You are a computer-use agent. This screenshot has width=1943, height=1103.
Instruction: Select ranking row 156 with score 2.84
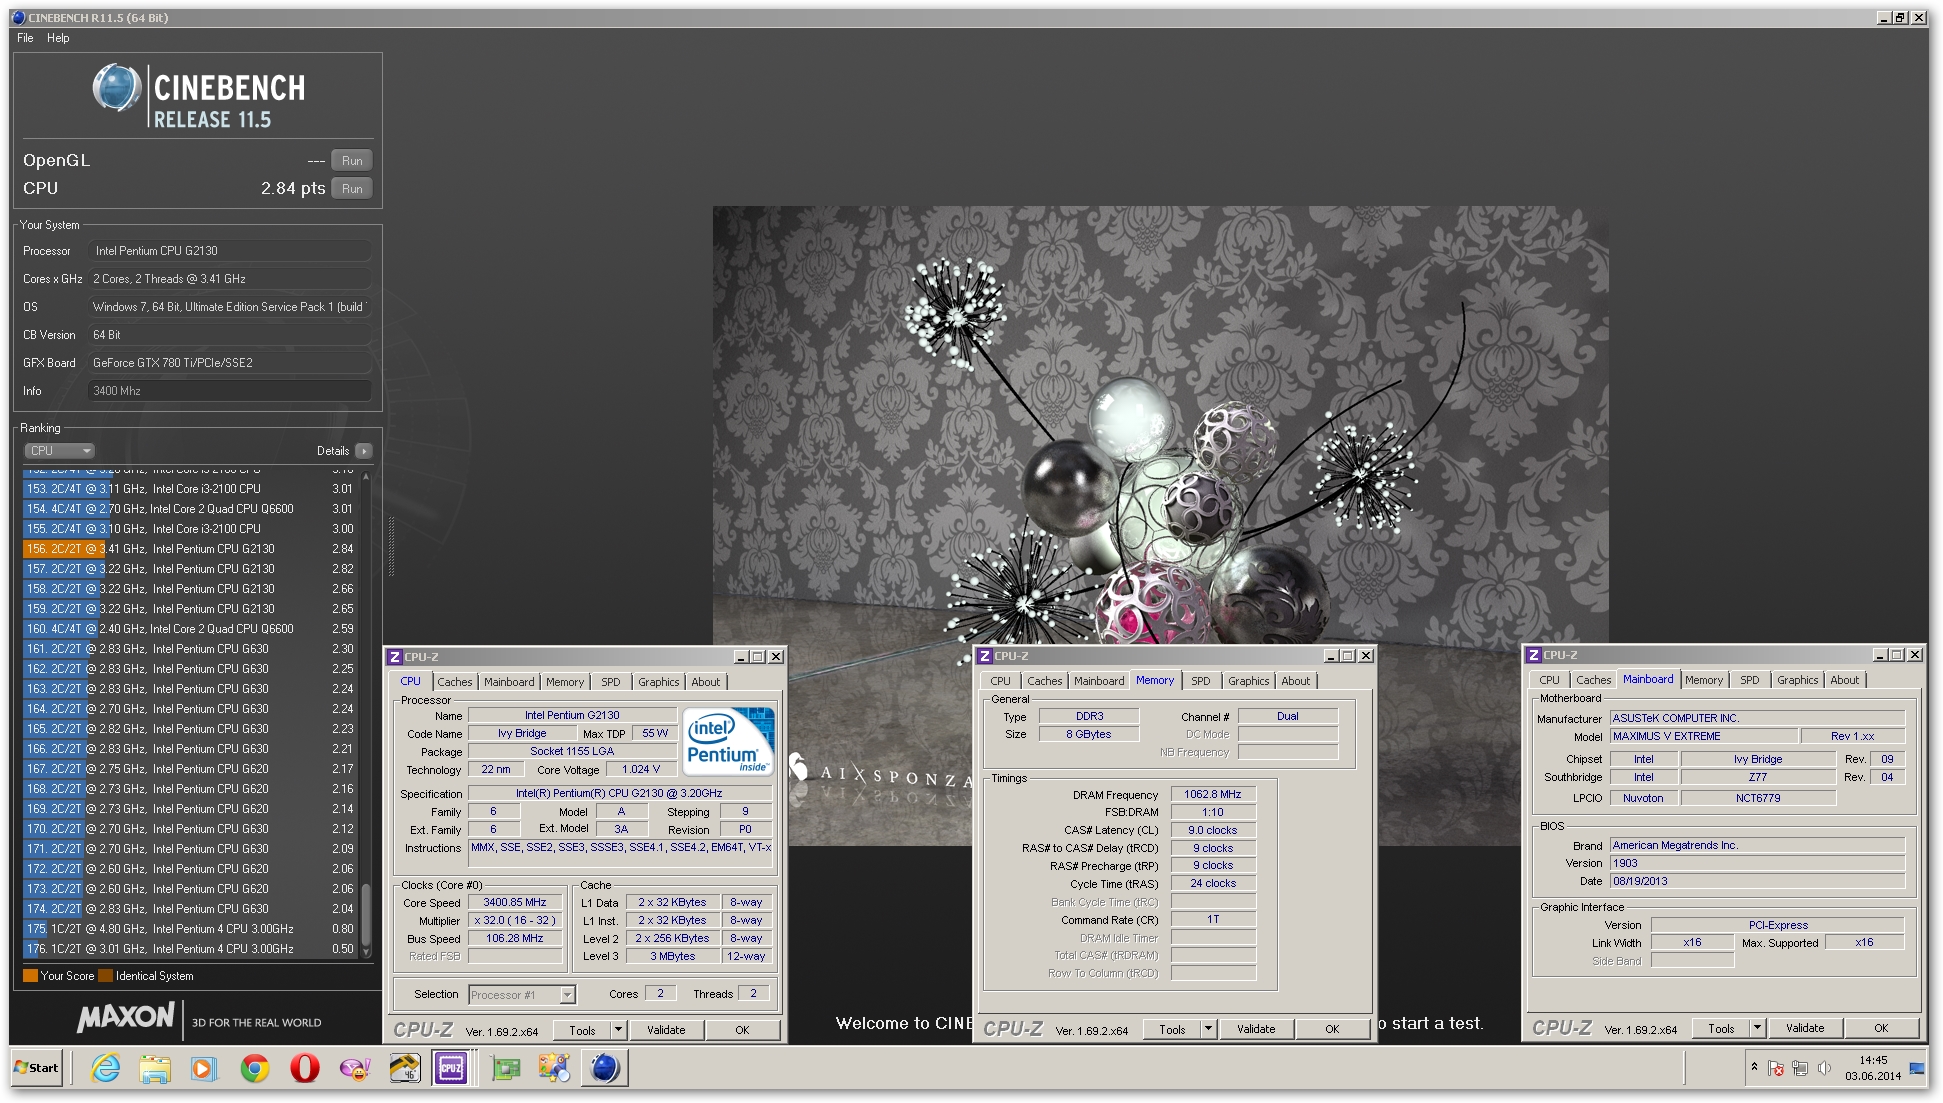click(190, 549)
